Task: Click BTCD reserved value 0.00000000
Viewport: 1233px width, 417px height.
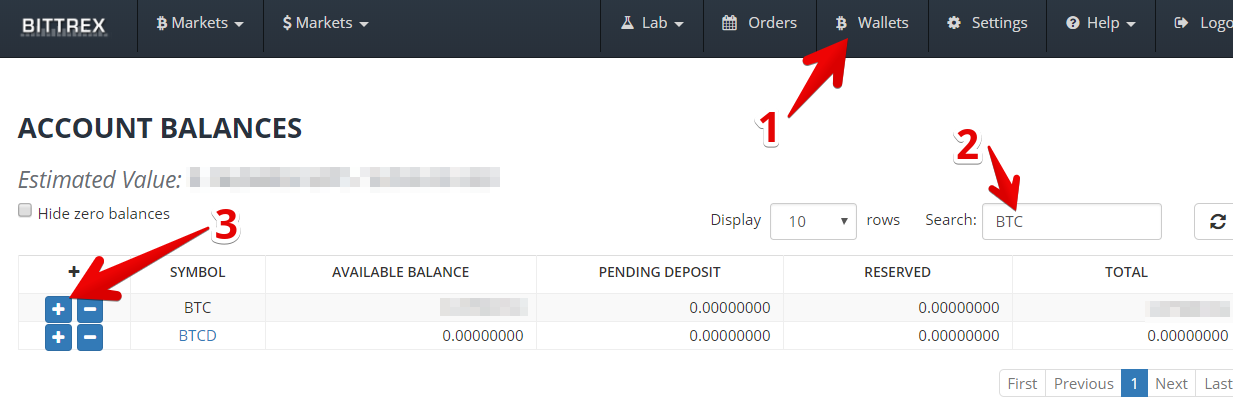Action: click(x=959, y=336)
